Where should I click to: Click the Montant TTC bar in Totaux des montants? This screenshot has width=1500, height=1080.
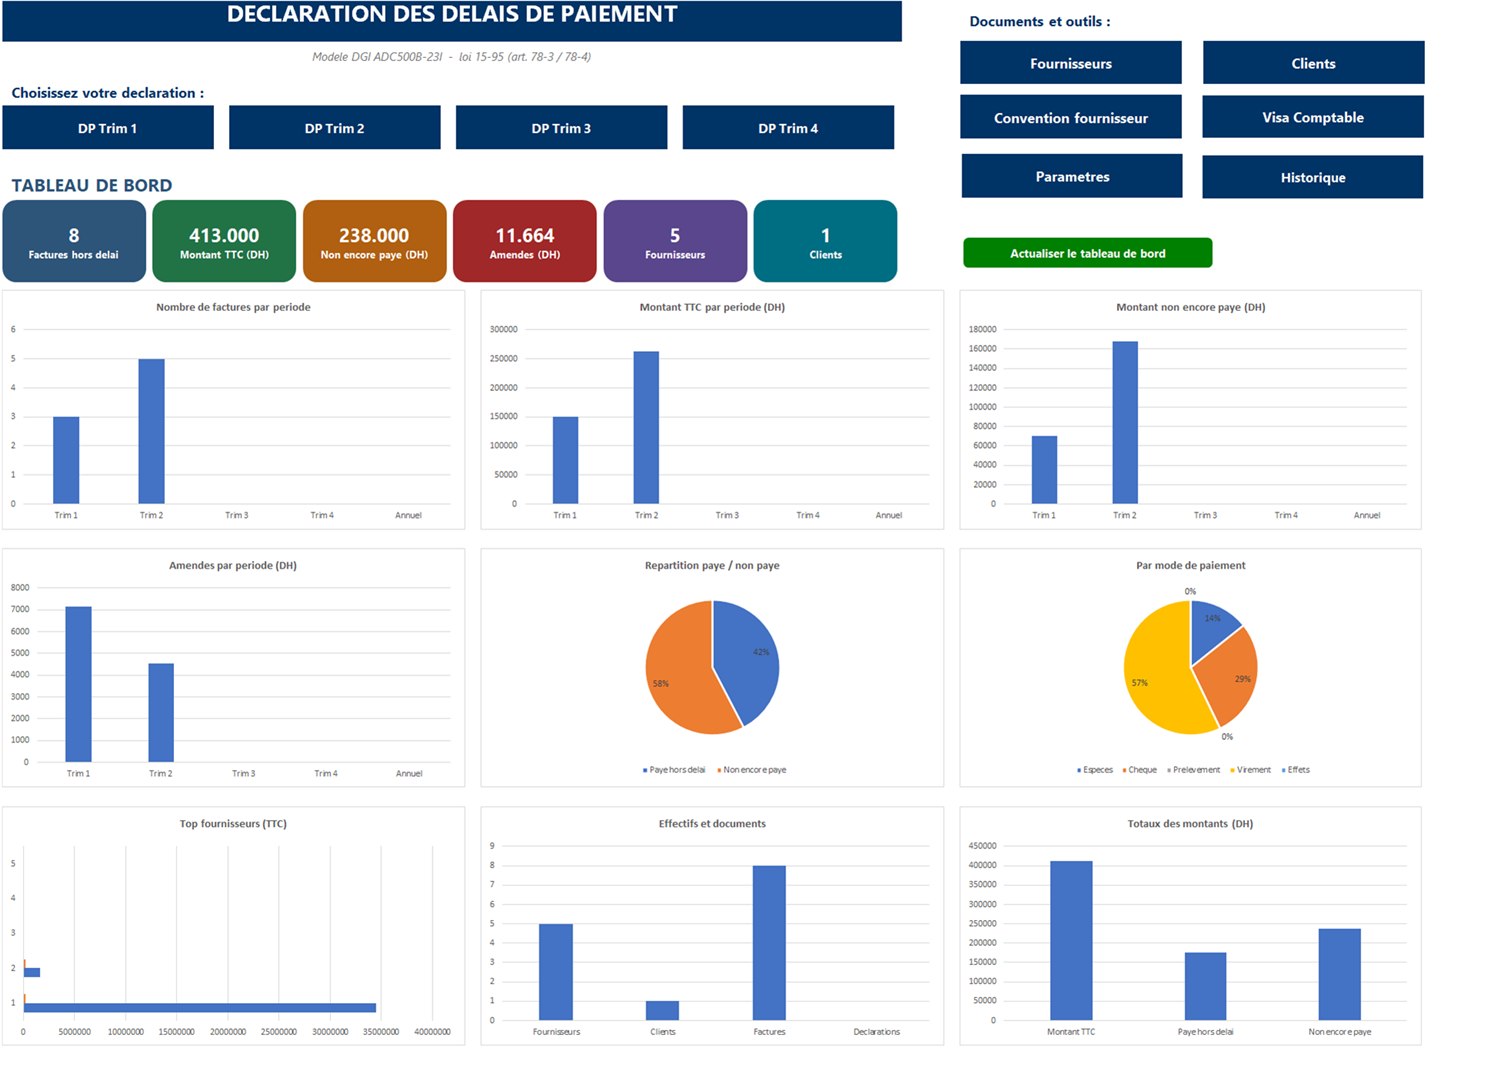[x=1071, y=940]
